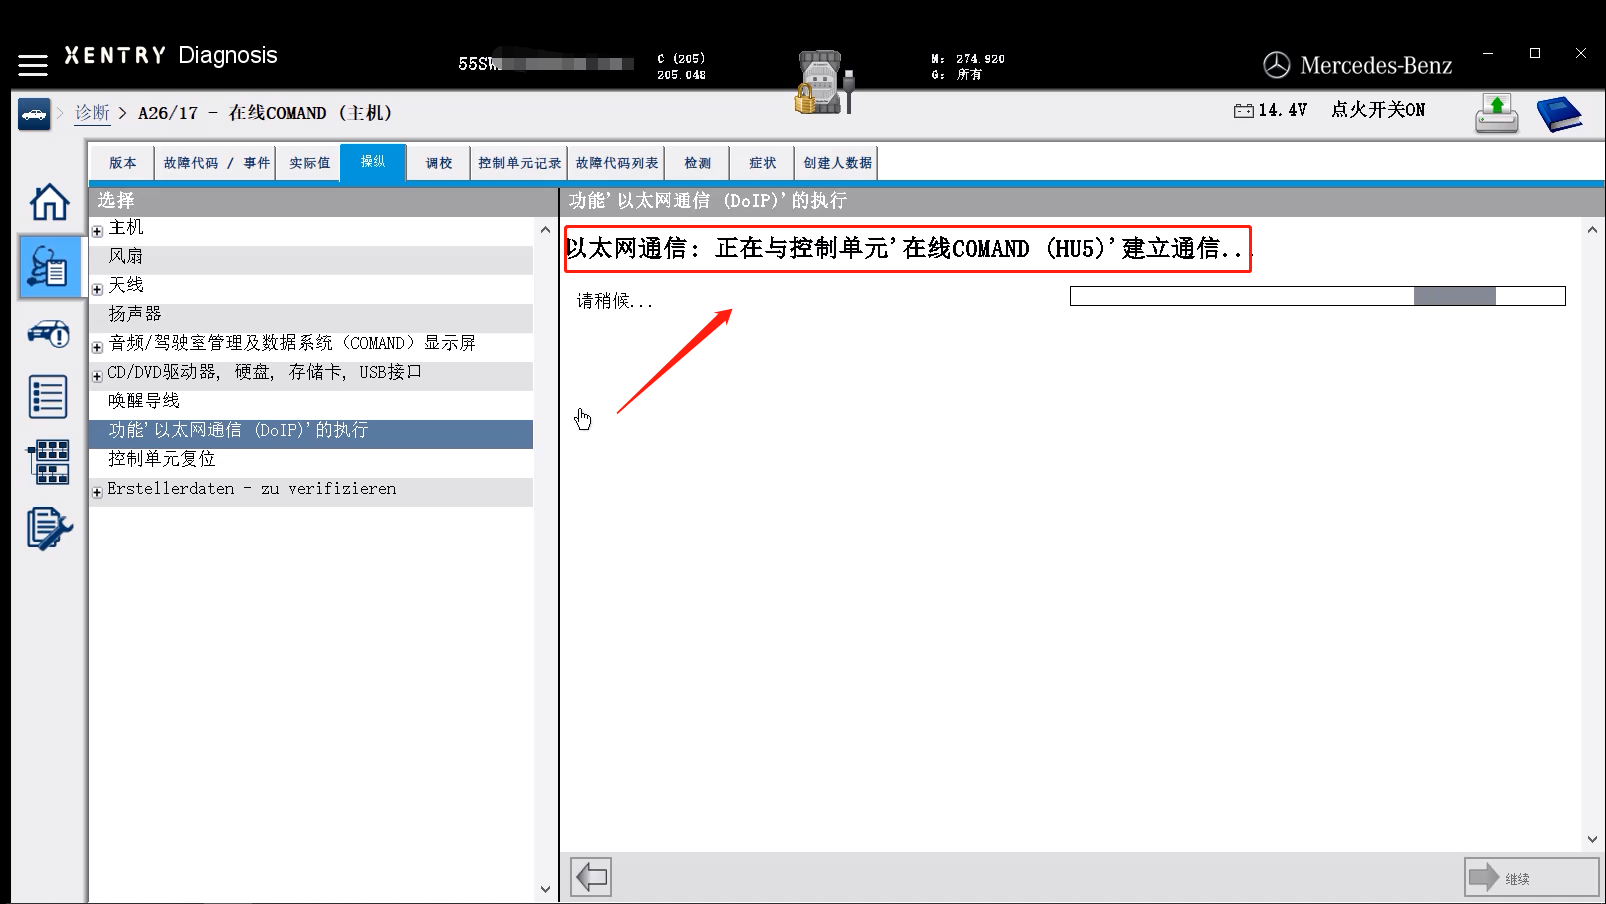The height and width of the screenshot is (904, 1606).
Task: Switch to the 故障代码 / 事件 tab
Action: (x=216, y=163)
